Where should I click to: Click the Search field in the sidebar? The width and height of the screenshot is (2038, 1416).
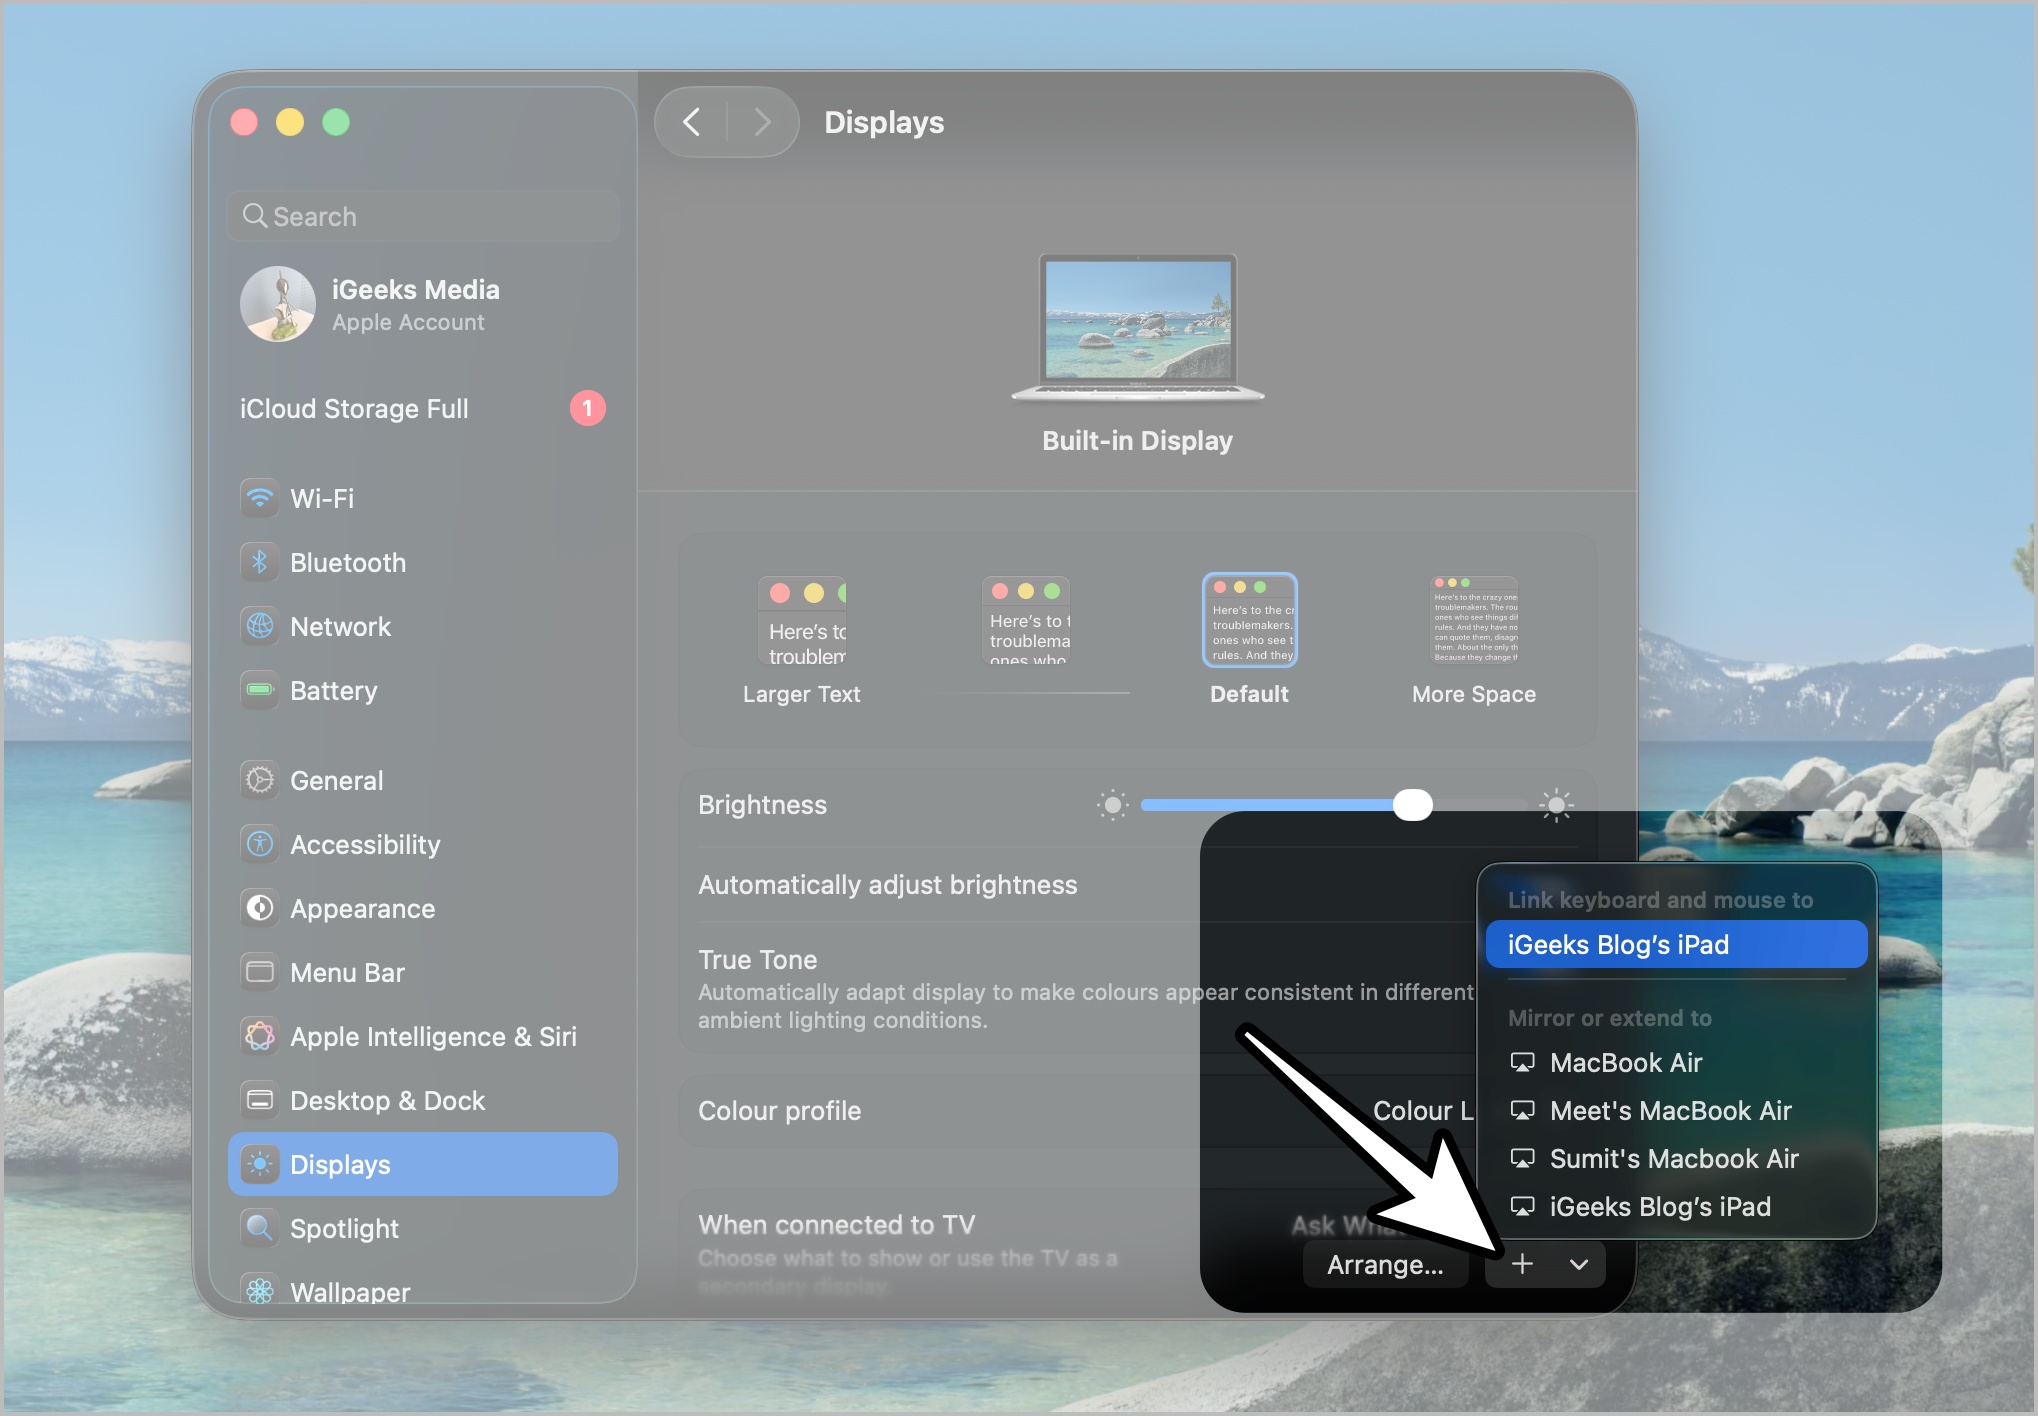pos(423,215)
